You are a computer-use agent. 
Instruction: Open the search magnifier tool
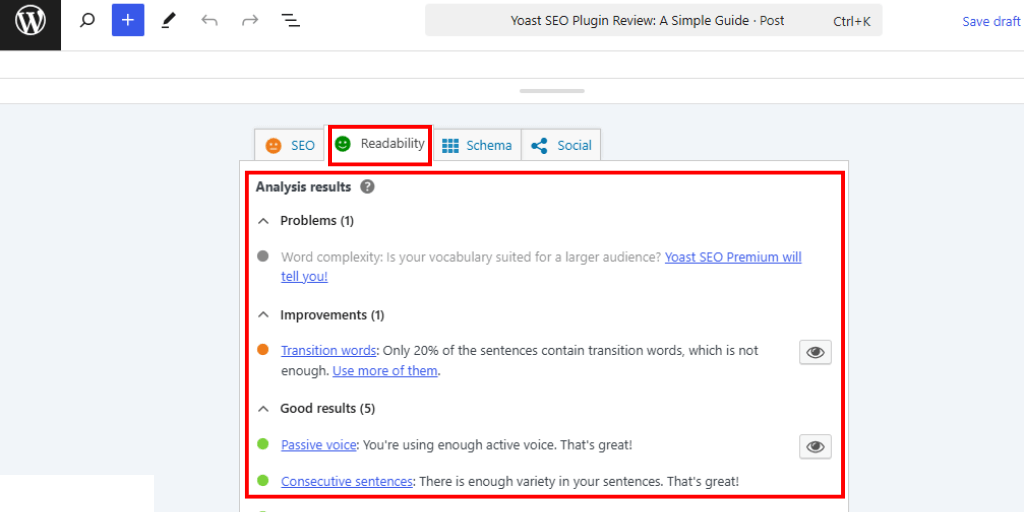coord(87,21)
